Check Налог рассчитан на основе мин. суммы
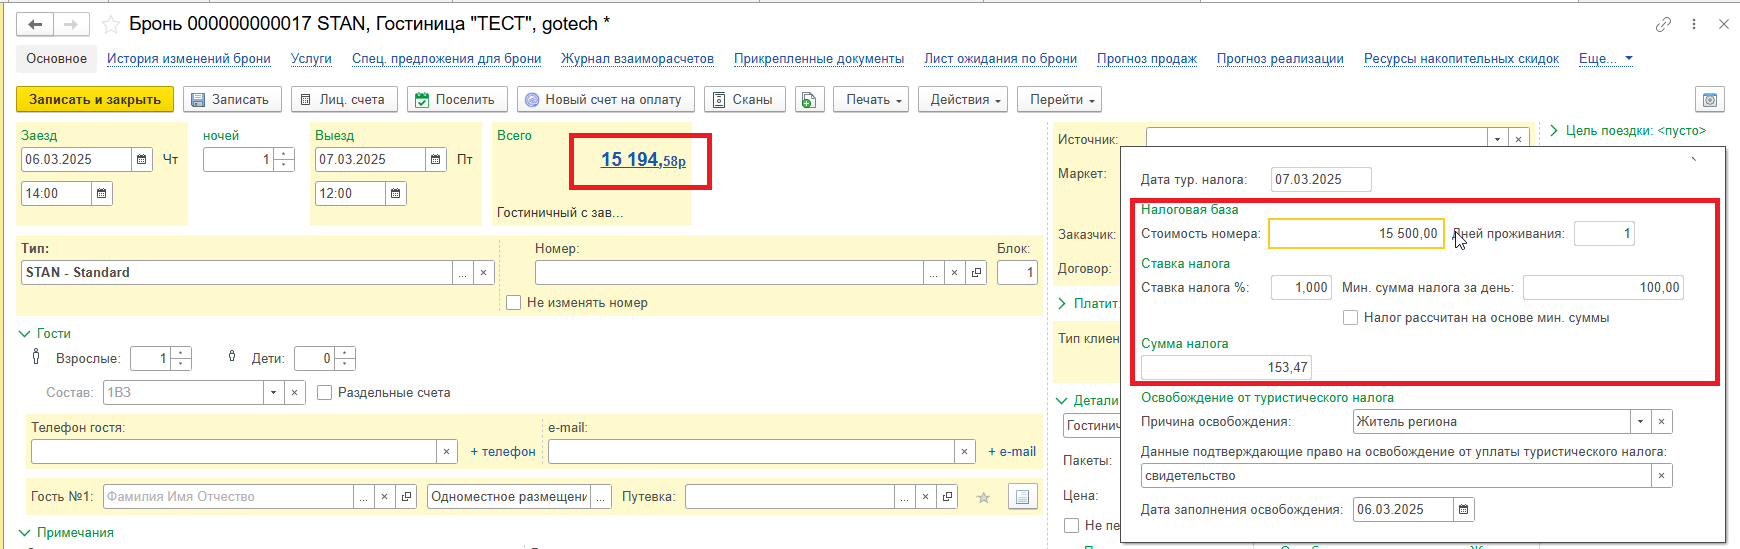Viewport: 1740px width, 549px height. tap(1350, 318)
